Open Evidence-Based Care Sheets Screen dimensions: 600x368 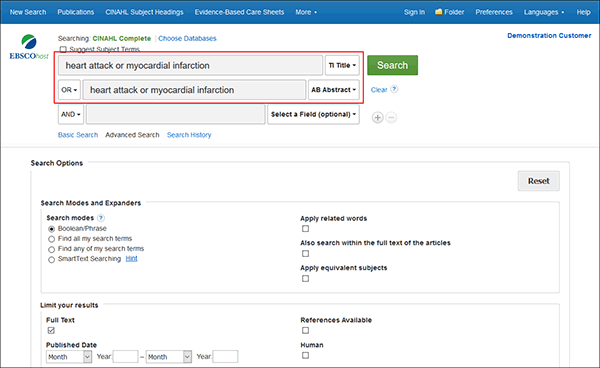coord(239,12)
